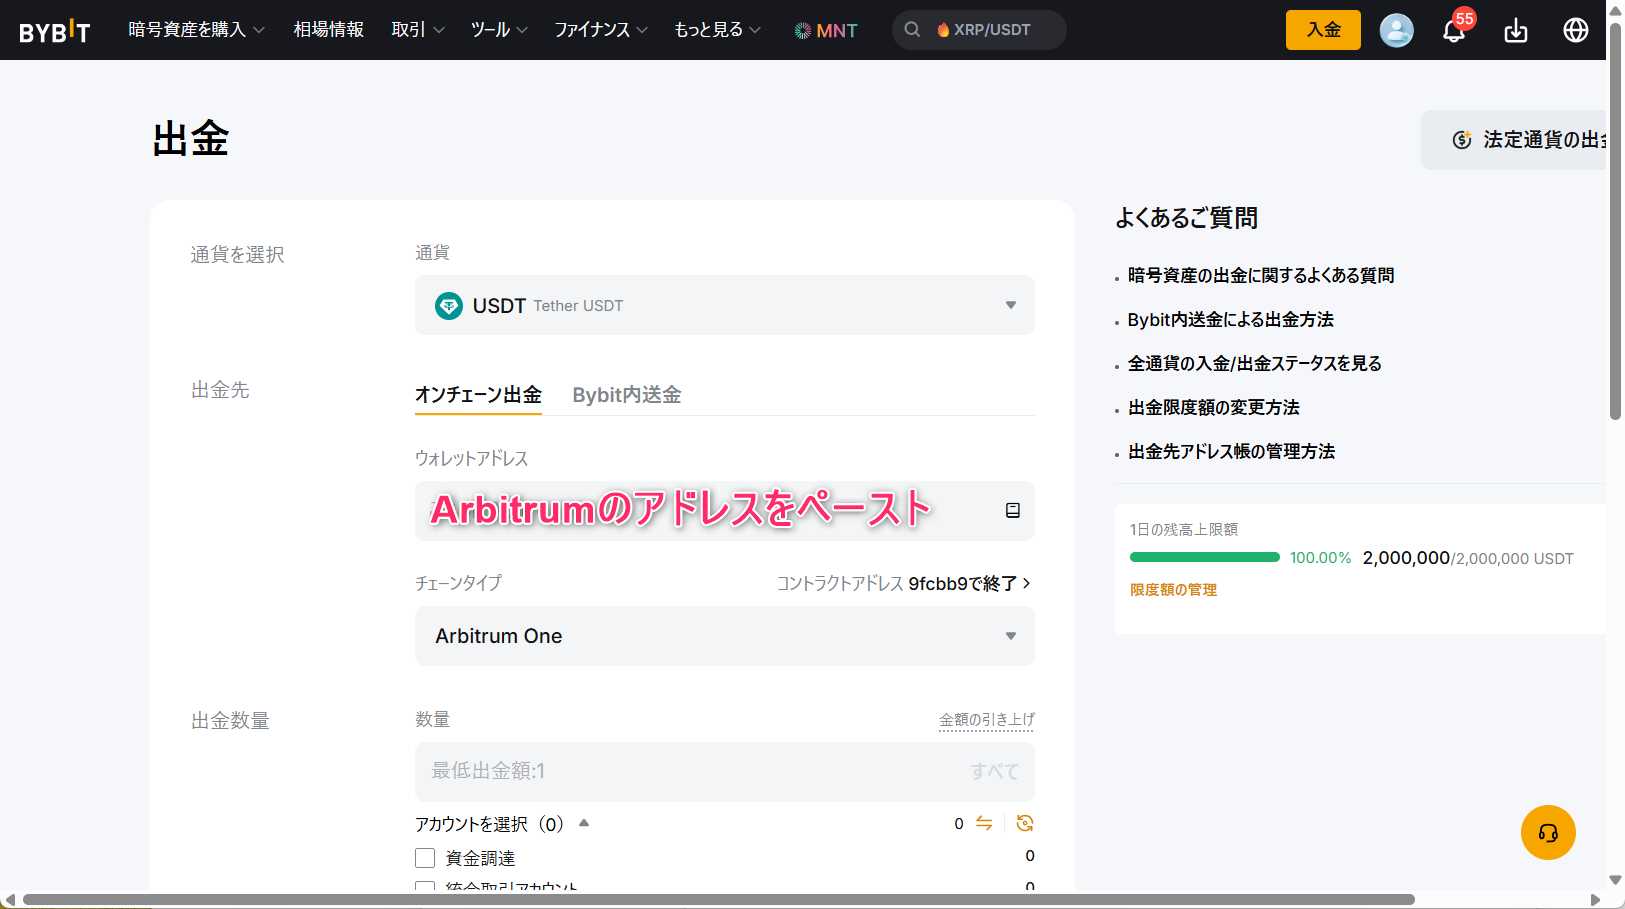This screenshot has width=1625, height=909.
Task: Open the app download icon
Action: pos(1515,31)
